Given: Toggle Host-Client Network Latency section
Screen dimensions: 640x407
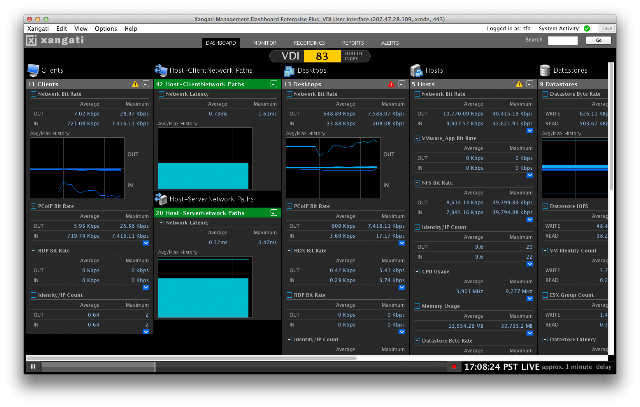Looking at the screenshot, I should pos(161,94).
